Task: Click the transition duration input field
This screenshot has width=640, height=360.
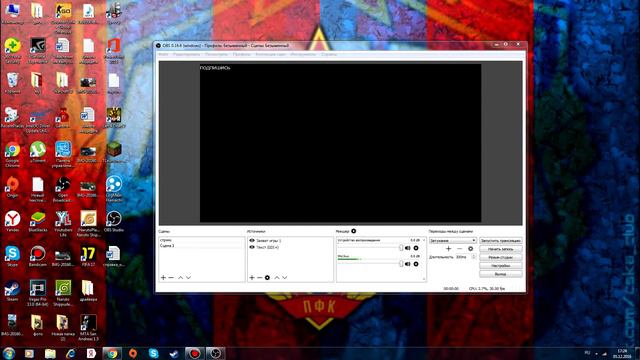Action: pyautogui.click(x=463, y=257)
